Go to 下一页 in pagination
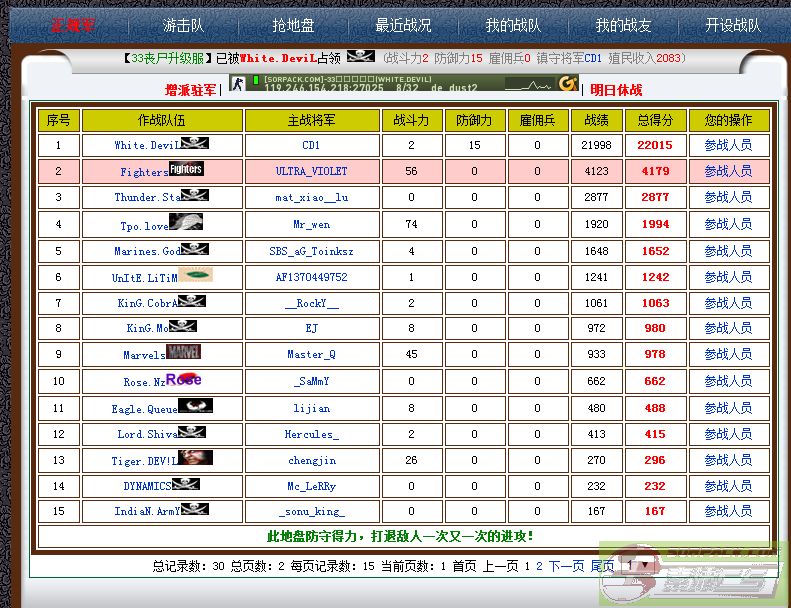The width and height of the screenshot is (791, 608). click(565, 566)
